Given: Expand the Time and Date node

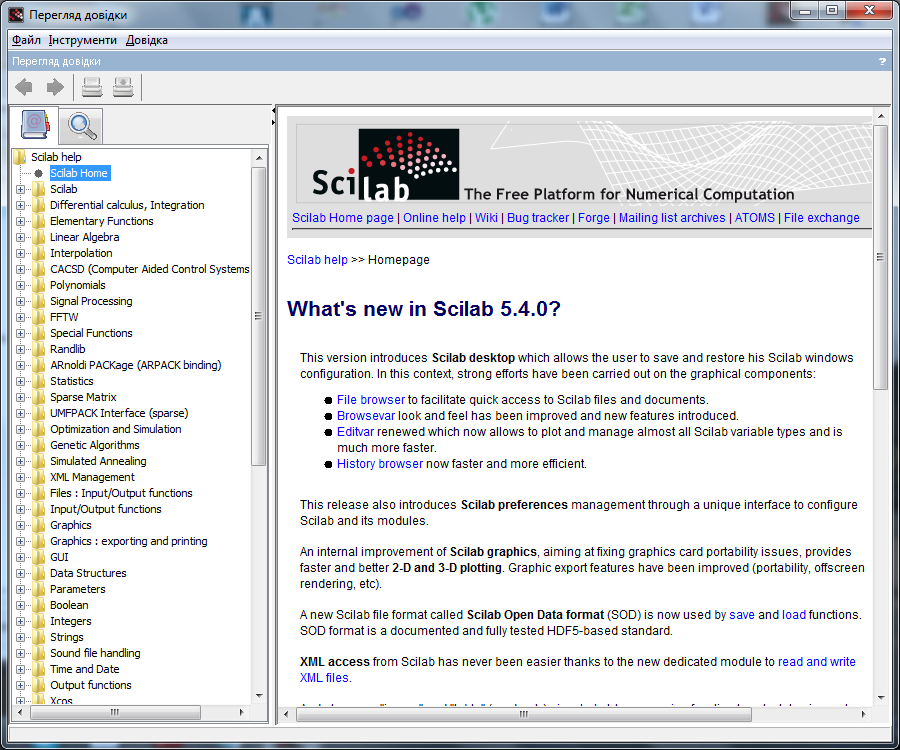Looking at the screenshot, I should (x=21, y=669).
